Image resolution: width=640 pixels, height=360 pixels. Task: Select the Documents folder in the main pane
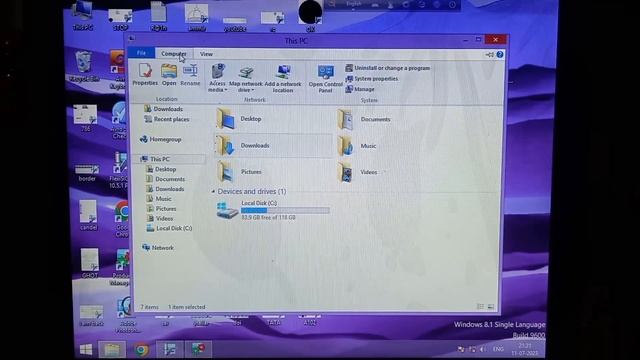pyautogui.click(x=363, y=119)
